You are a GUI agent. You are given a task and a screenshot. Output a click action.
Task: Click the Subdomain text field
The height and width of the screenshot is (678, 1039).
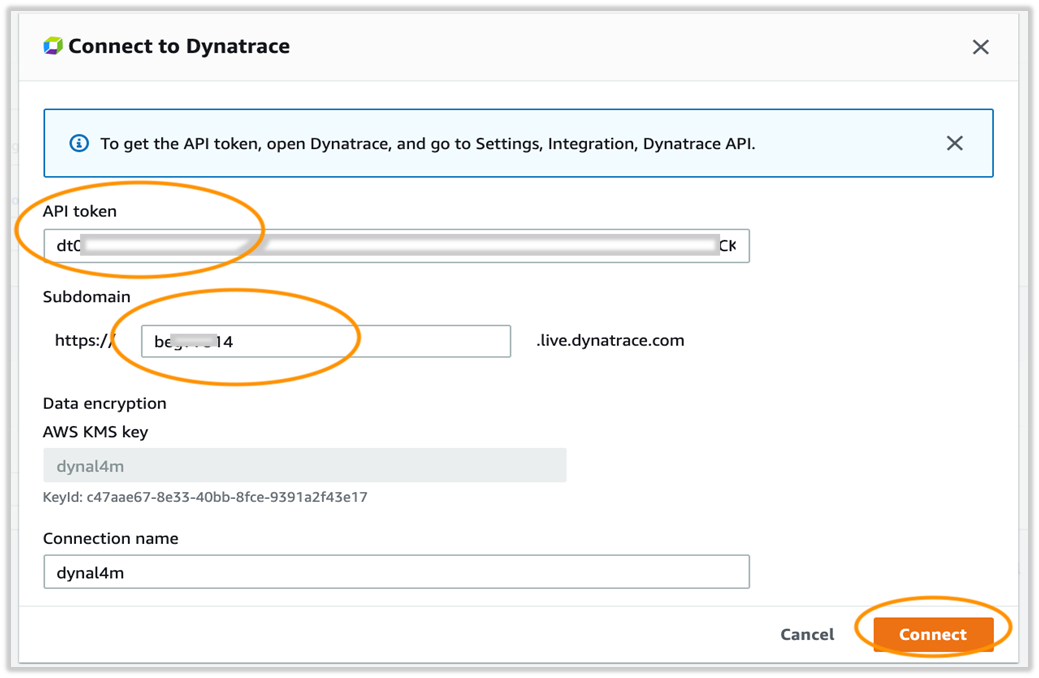point(326,341)
